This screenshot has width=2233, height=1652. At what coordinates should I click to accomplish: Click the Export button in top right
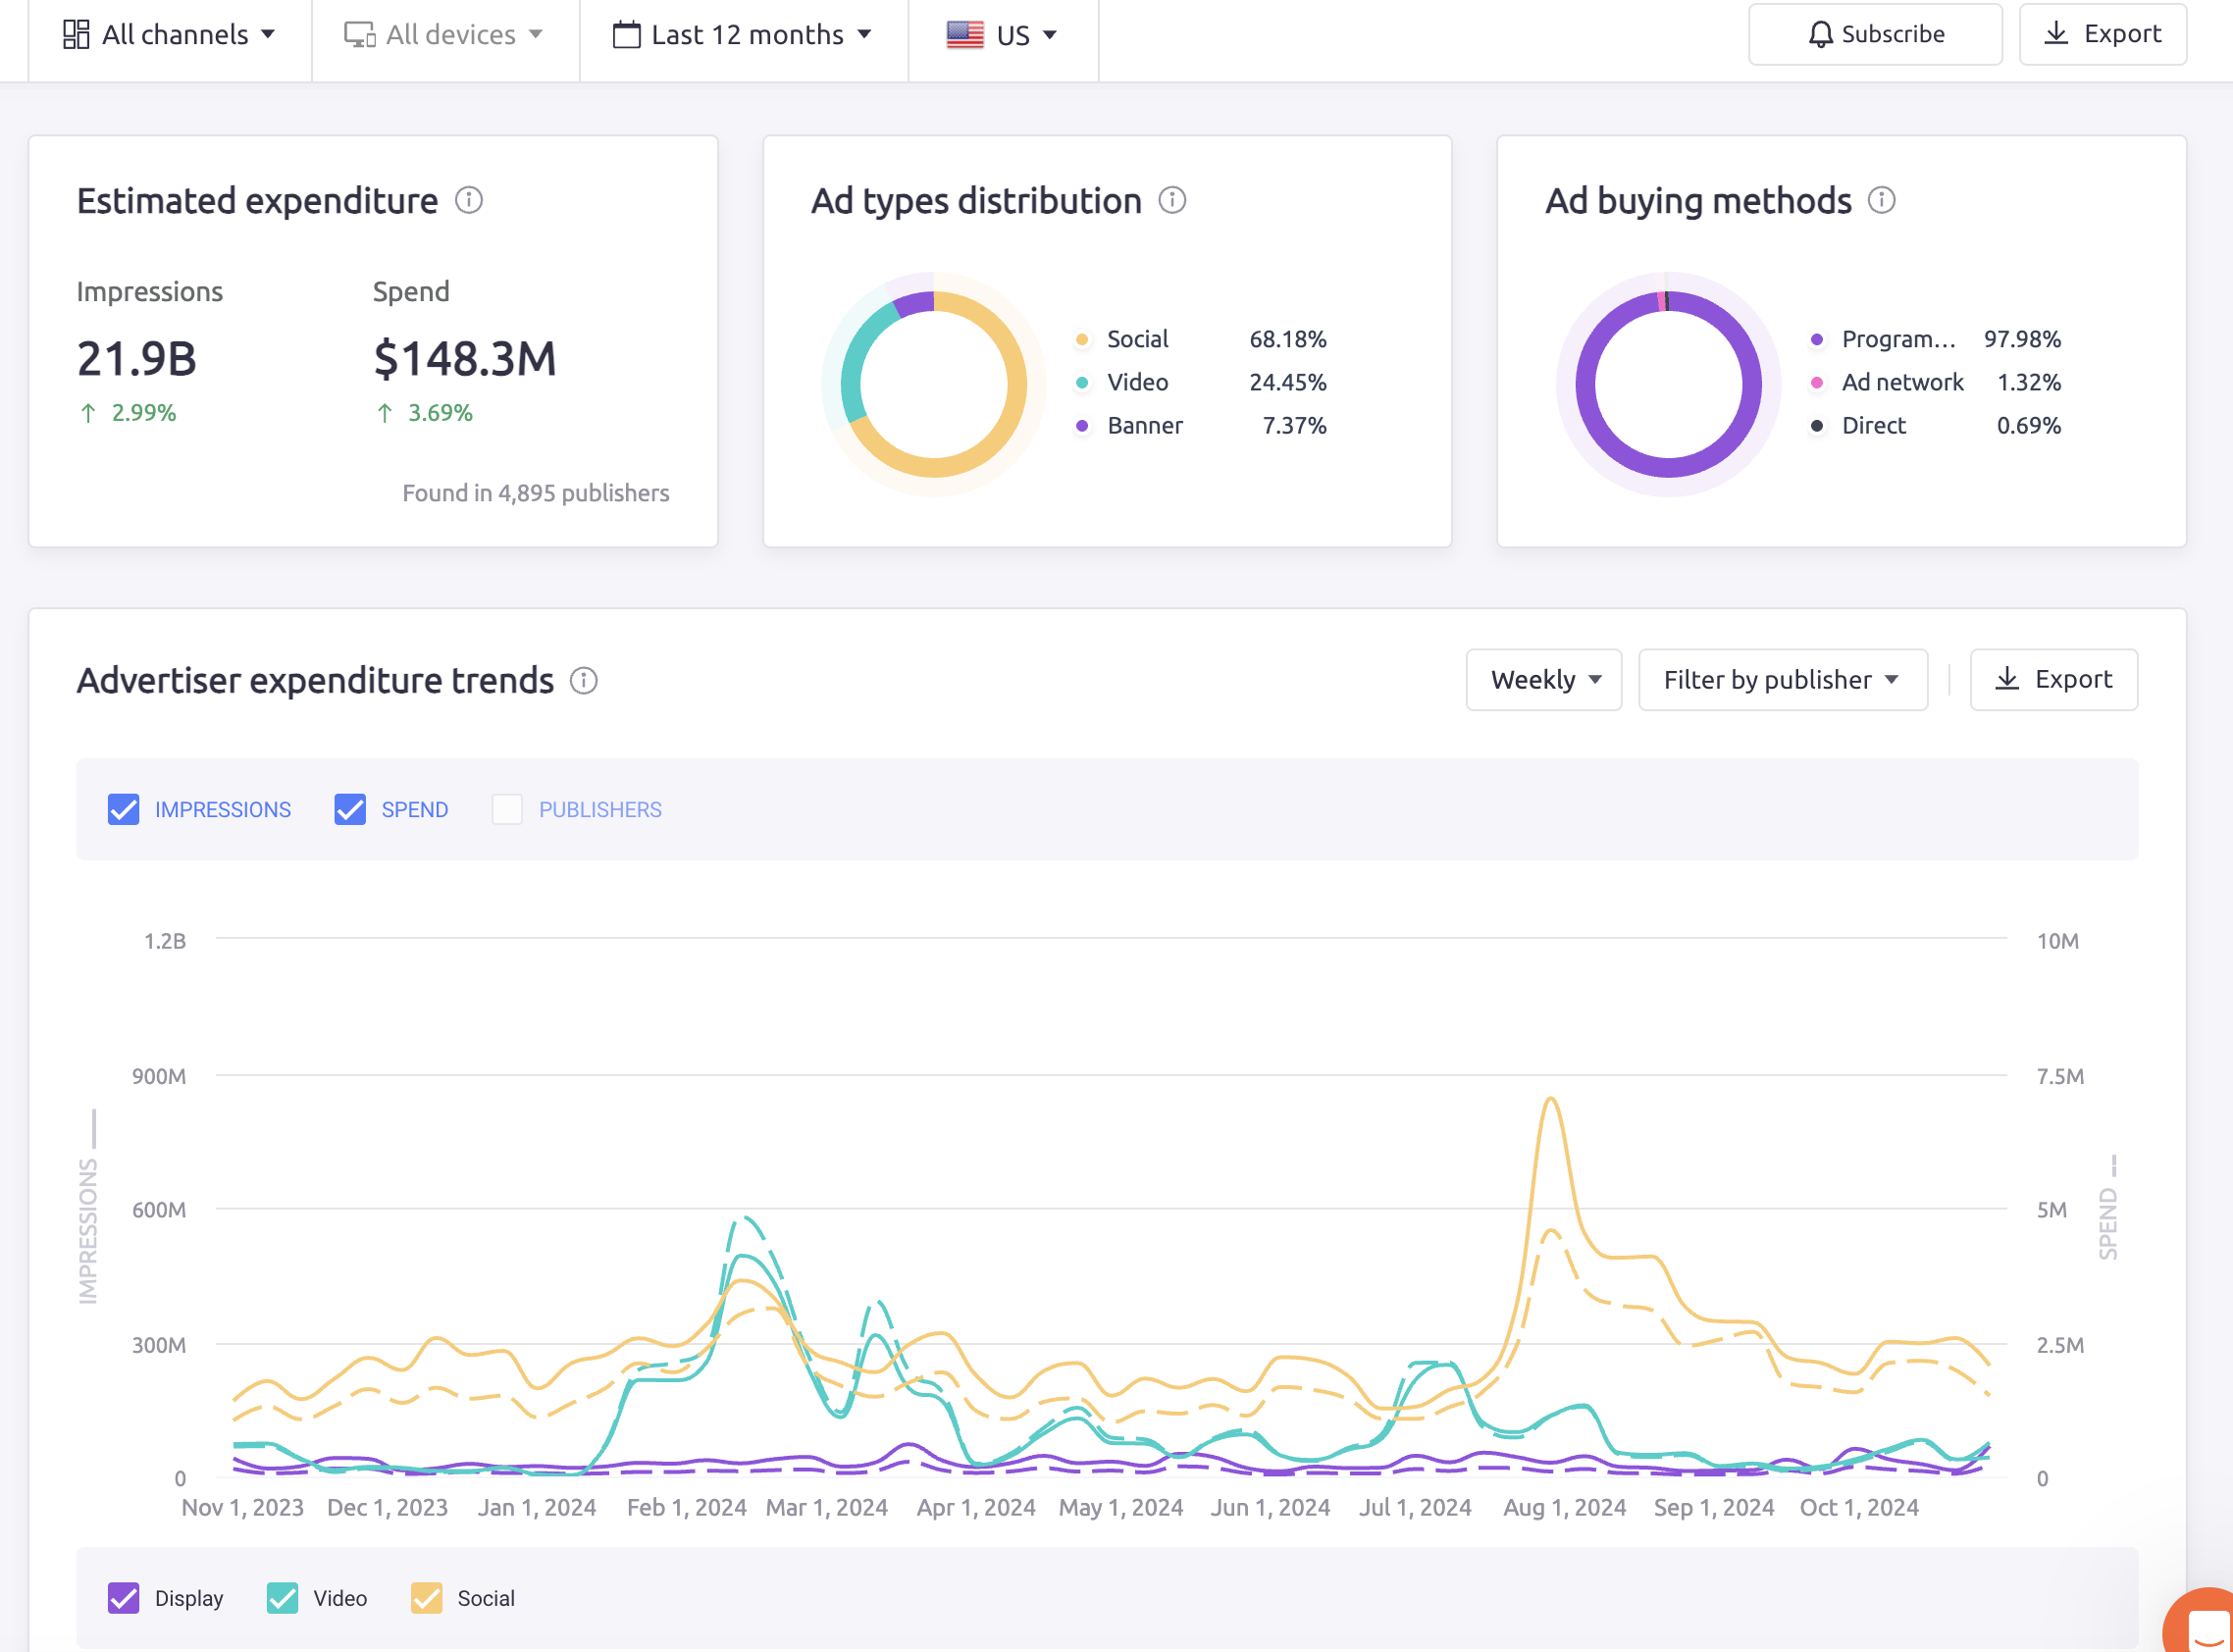[2104, 33]
